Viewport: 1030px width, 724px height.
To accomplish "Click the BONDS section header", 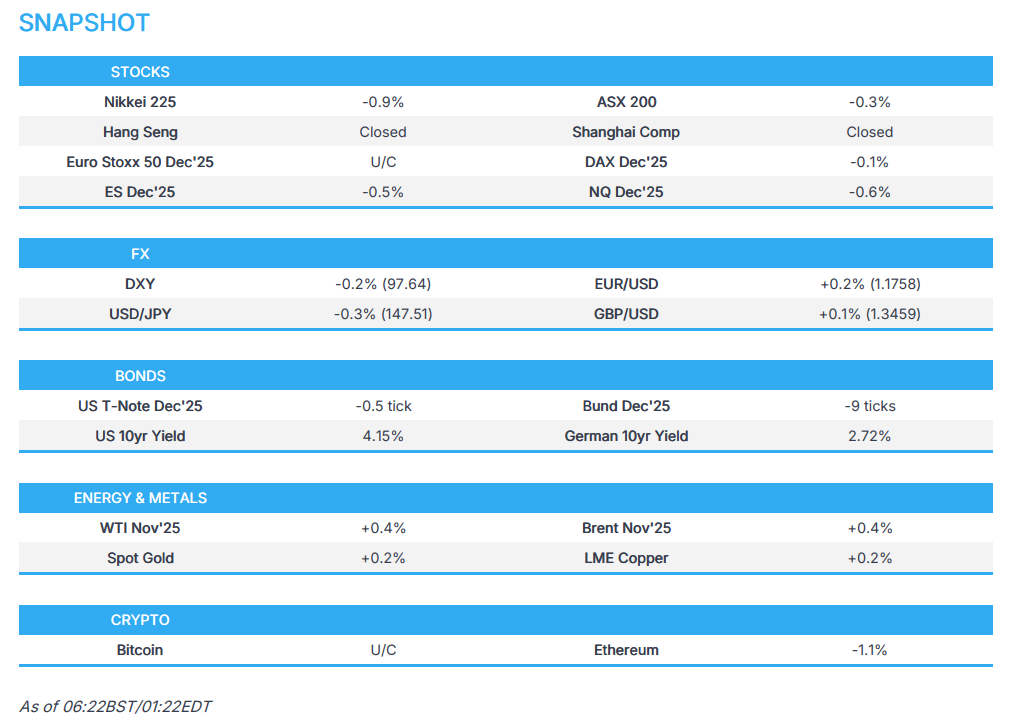I will point(140,376).
